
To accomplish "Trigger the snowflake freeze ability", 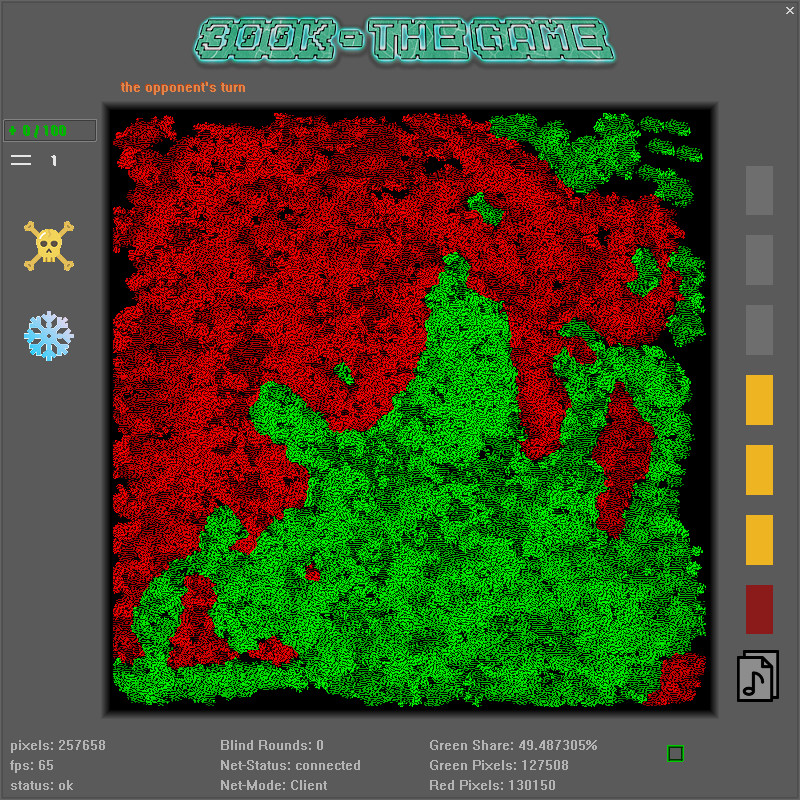I will pos(47,335).
